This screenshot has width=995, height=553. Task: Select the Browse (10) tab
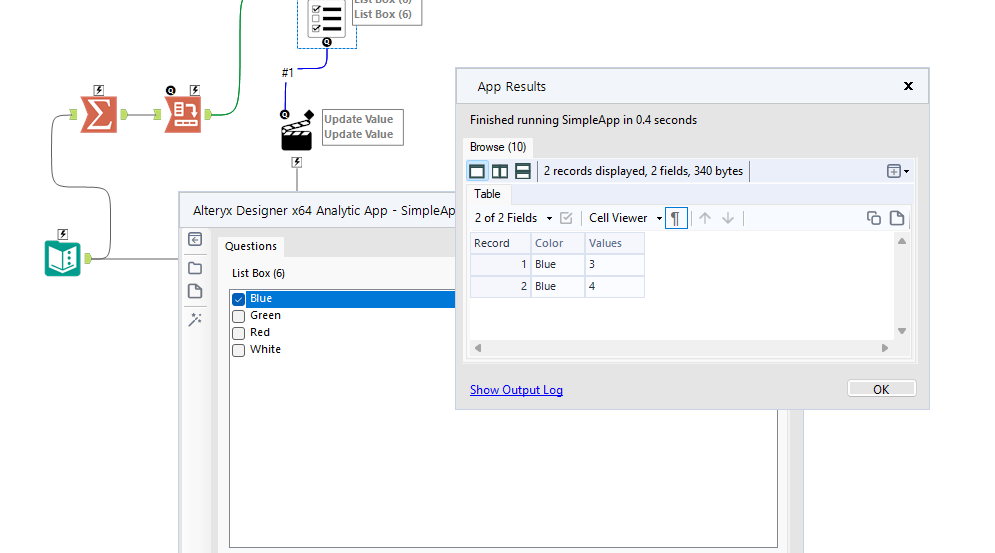498,147
